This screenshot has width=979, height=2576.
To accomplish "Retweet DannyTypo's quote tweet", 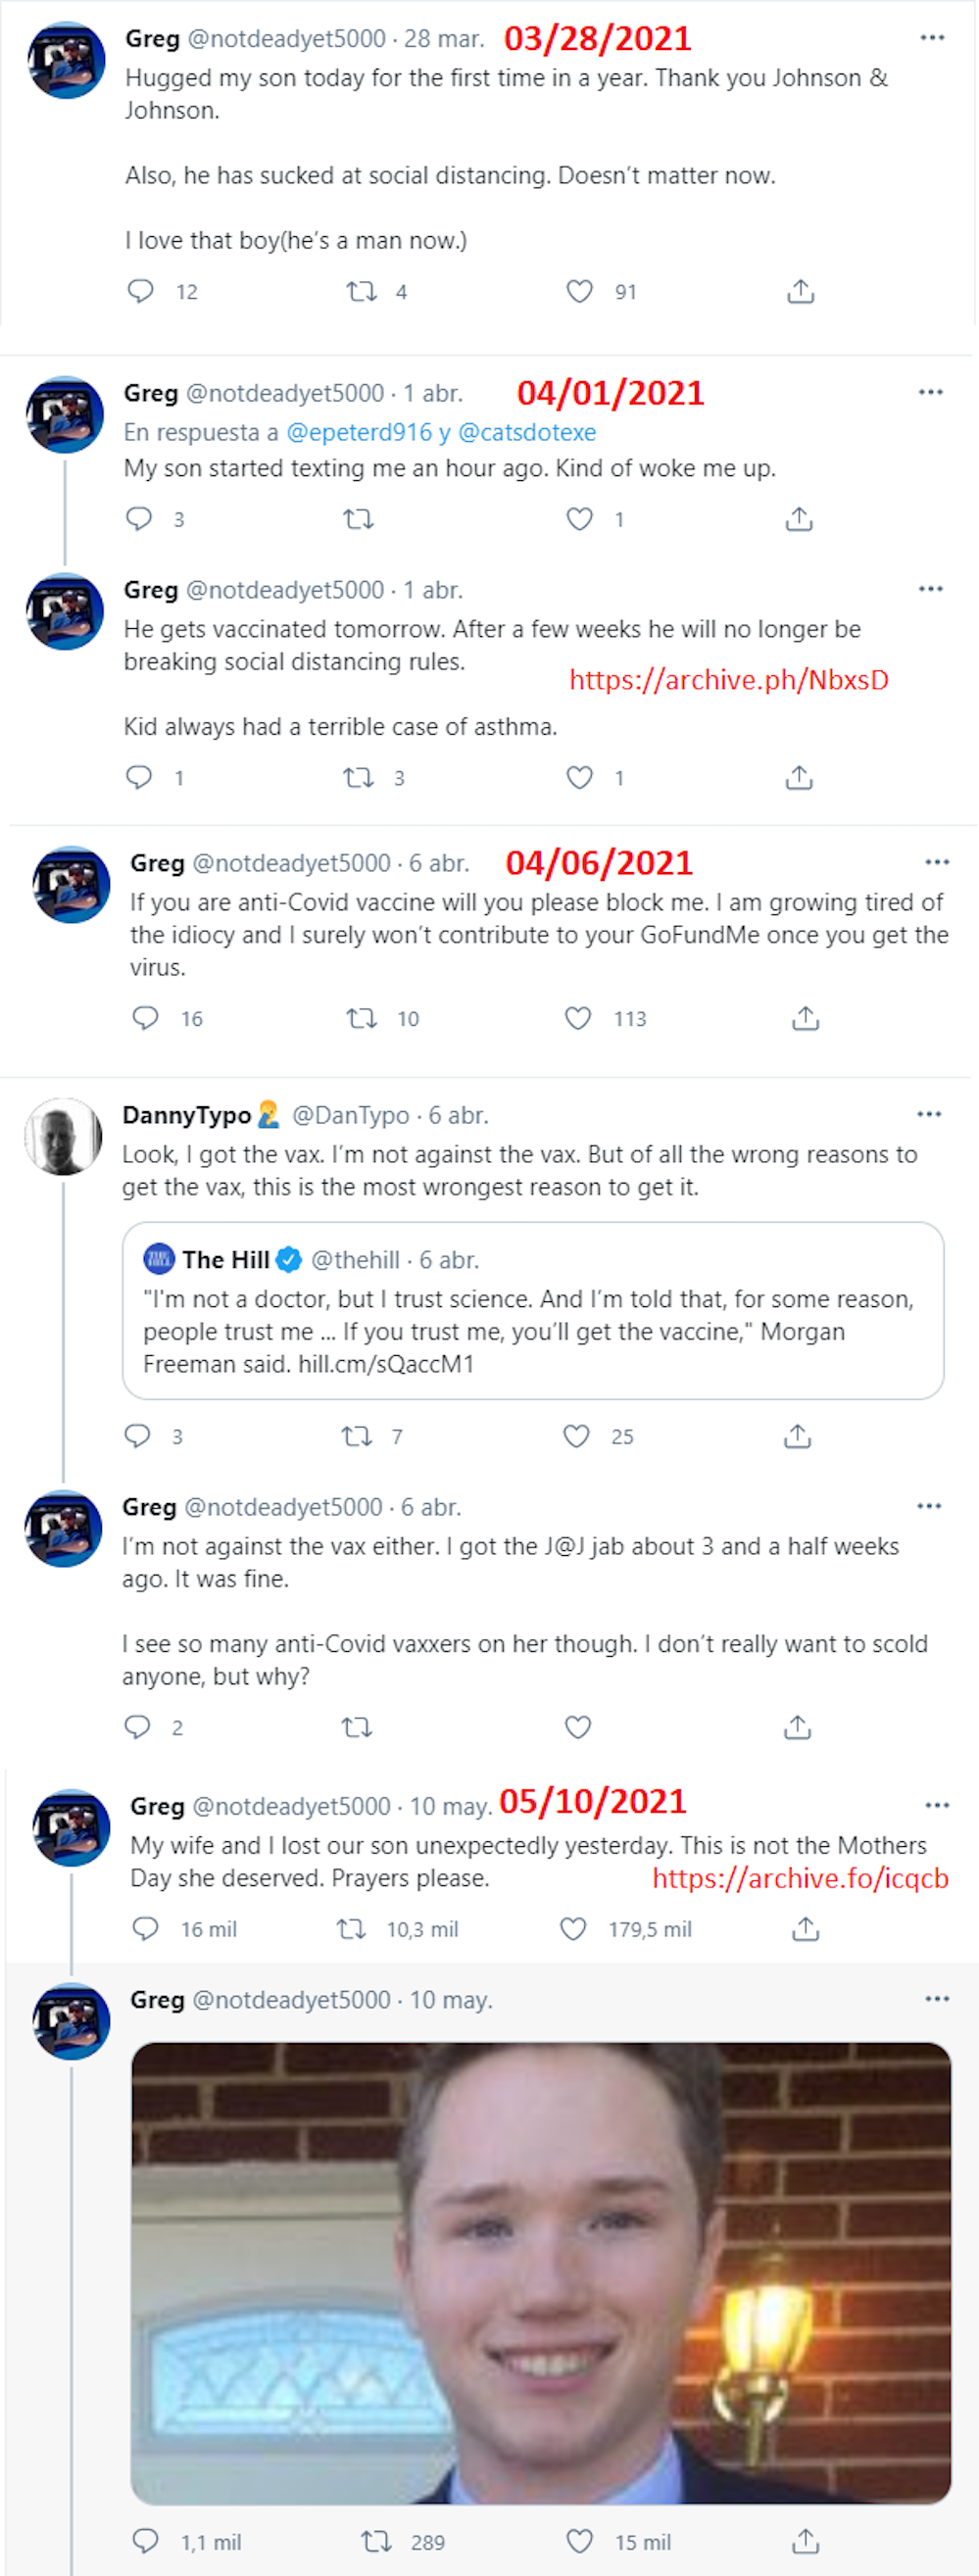I will 357,1436.
